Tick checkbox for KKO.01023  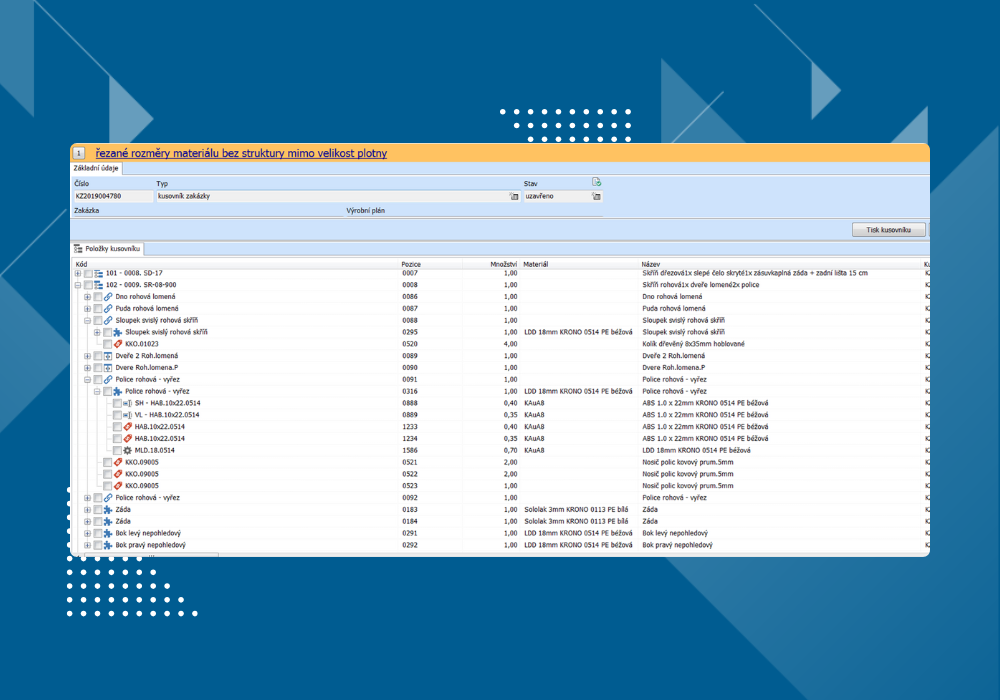(107, 344)
